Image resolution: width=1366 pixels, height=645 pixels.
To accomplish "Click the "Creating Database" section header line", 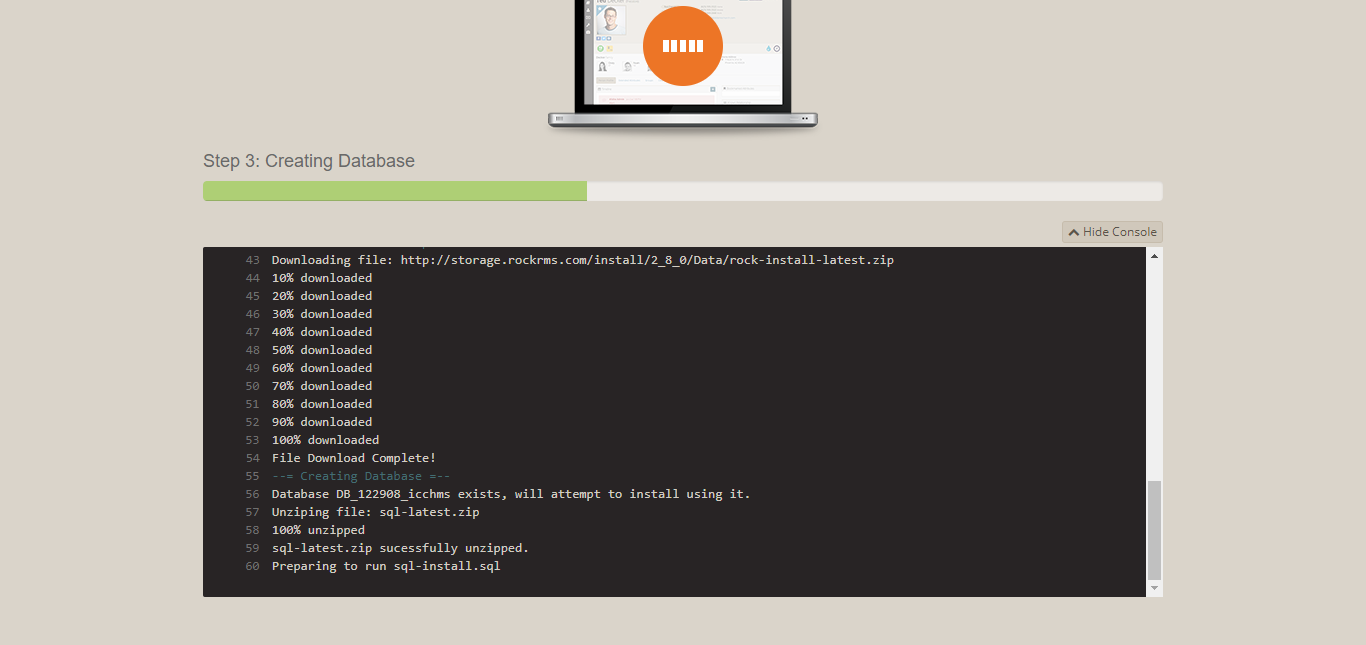I will [360, 476].
